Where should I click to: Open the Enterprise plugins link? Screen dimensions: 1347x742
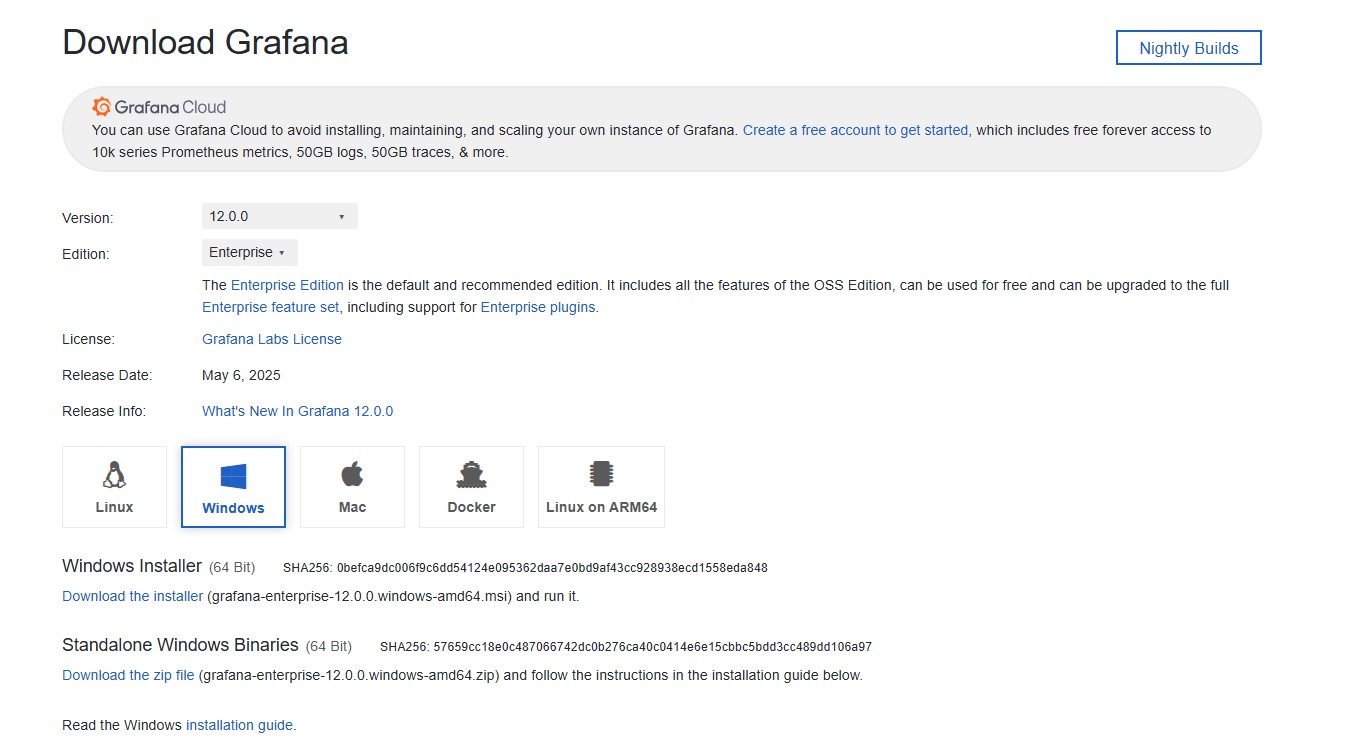pyautogui.click(x=537, y=307)
